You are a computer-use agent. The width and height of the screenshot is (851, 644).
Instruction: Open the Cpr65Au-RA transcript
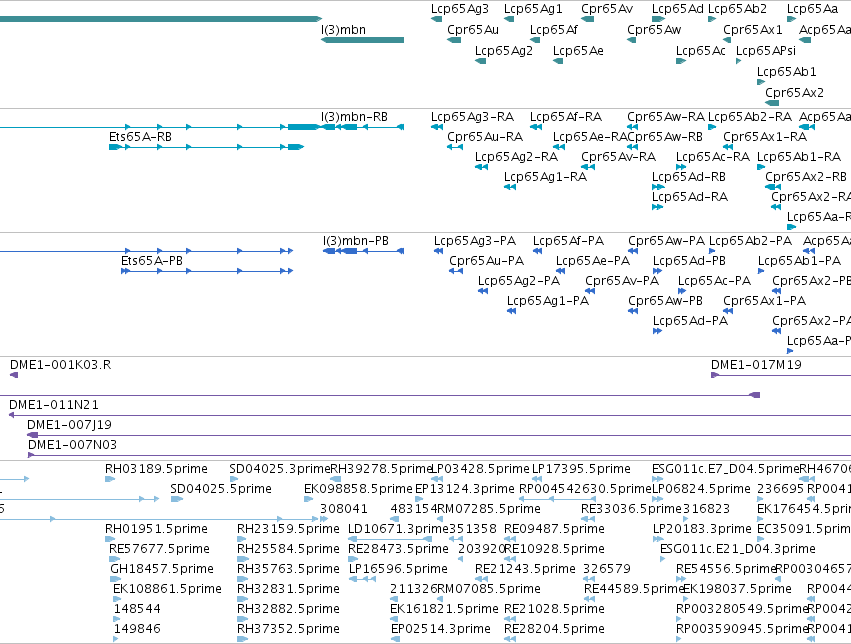485,137
